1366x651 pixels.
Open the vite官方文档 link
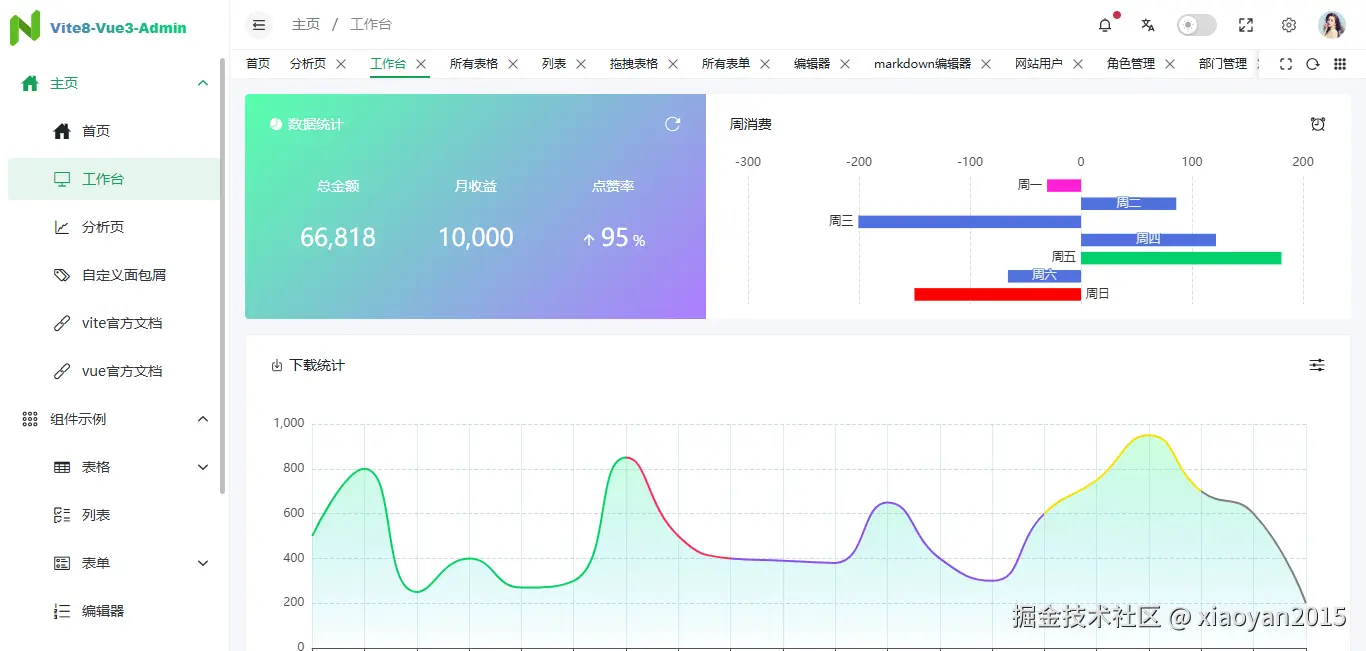coord(114,323)
